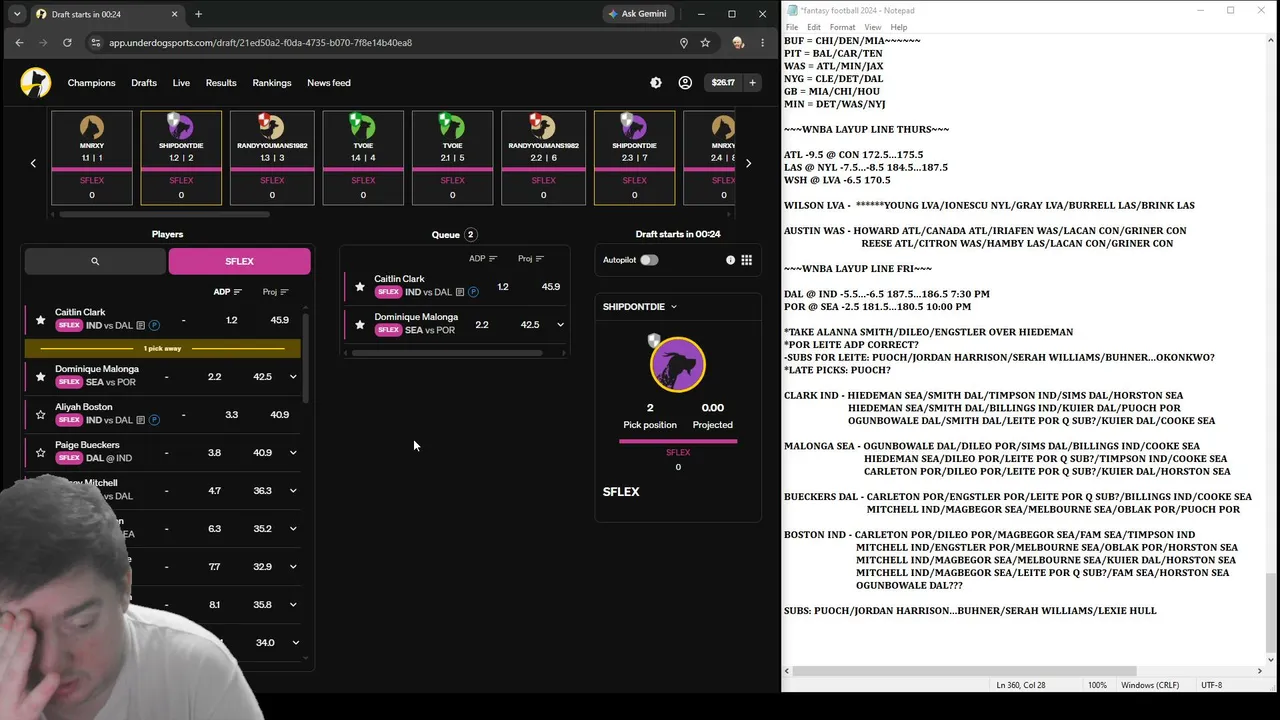Close the Draft starts browser tab
The height and width of the screenshot is (720, 1280).
click(x=174, y=14)
